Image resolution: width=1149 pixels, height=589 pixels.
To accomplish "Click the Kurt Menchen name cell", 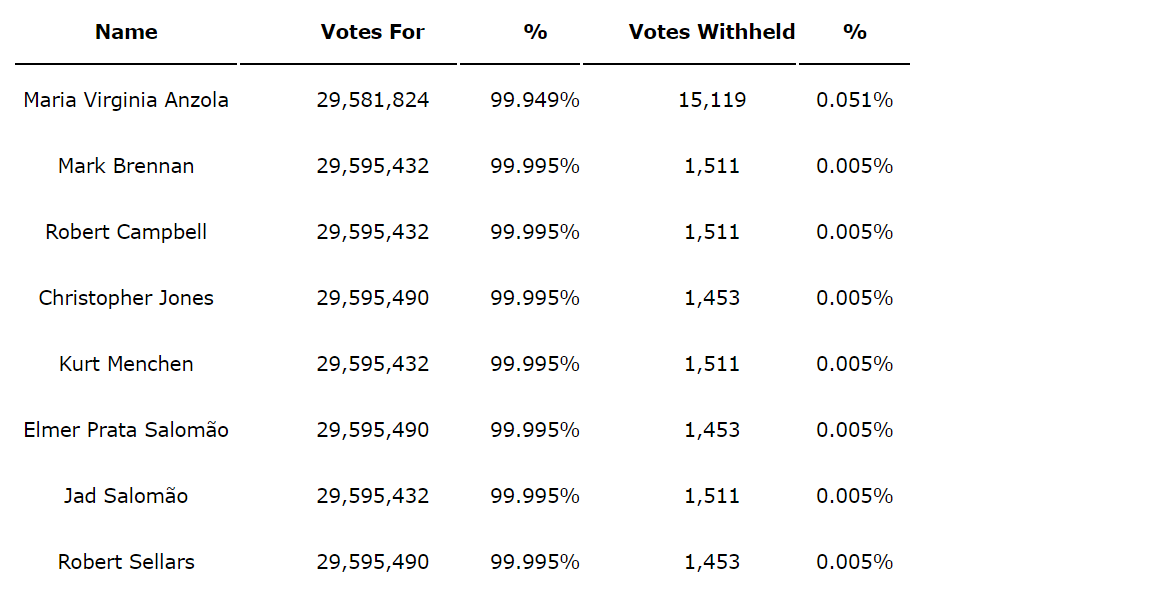I will 126,364.
